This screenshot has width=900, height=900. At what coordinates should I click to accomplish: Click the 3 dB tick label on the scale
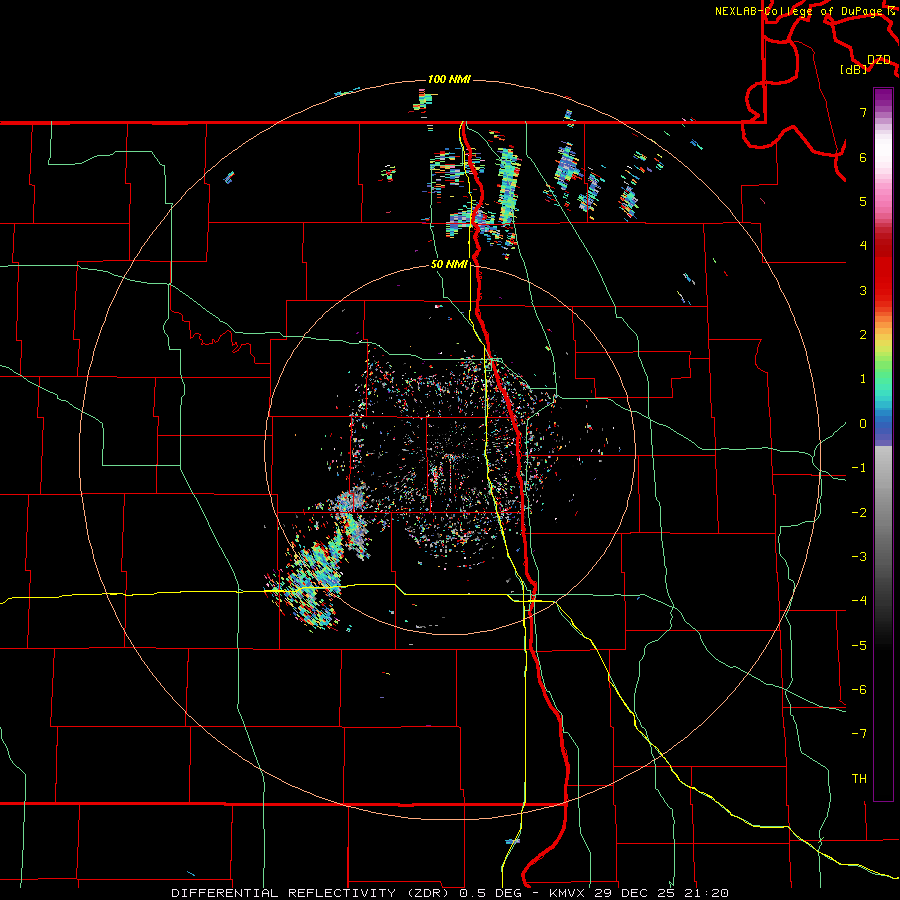pos(863,290)
